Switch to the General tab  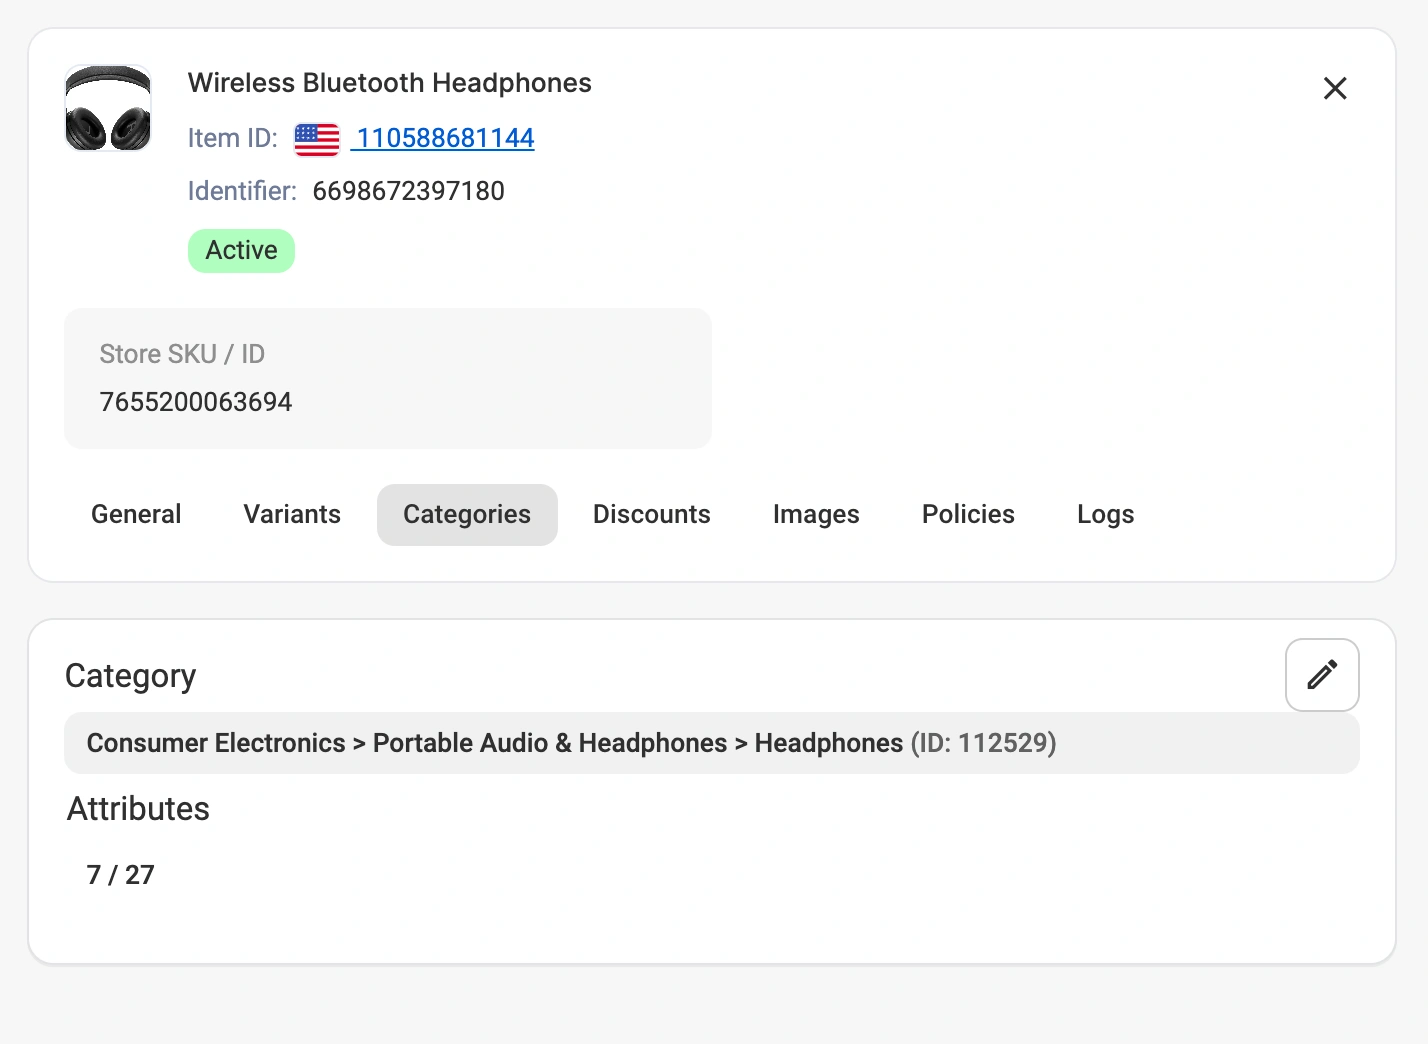[136, 514]
